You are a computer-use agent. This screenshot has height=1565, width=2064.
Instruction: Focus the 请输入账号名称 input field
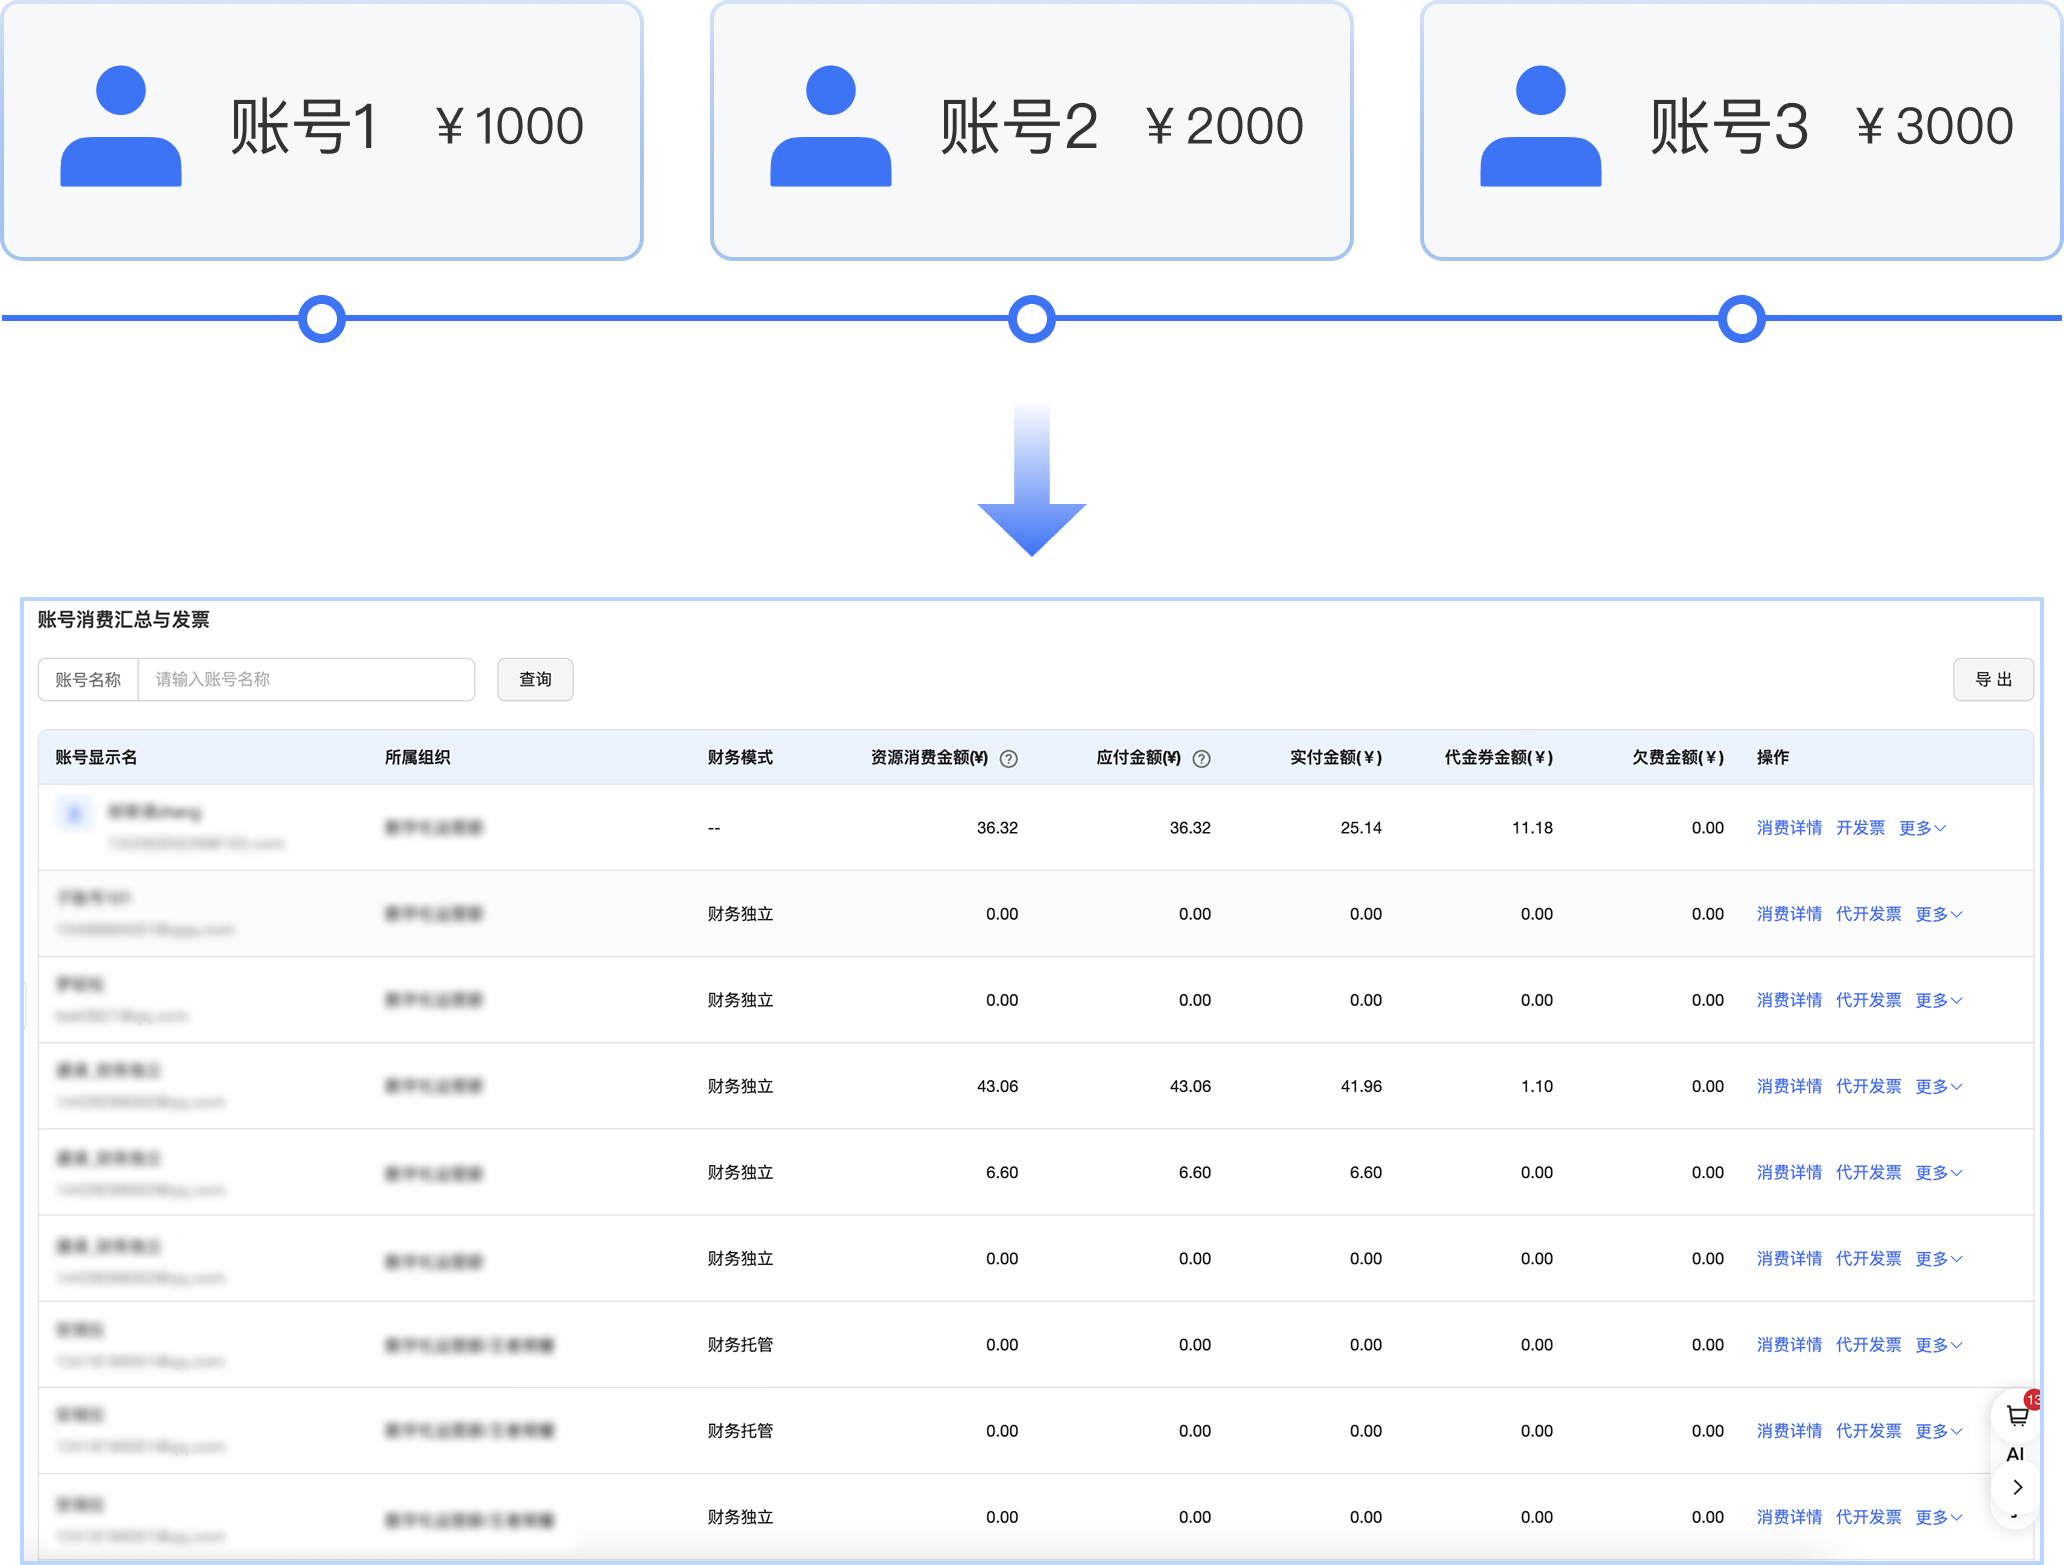(x=306, y=680)
